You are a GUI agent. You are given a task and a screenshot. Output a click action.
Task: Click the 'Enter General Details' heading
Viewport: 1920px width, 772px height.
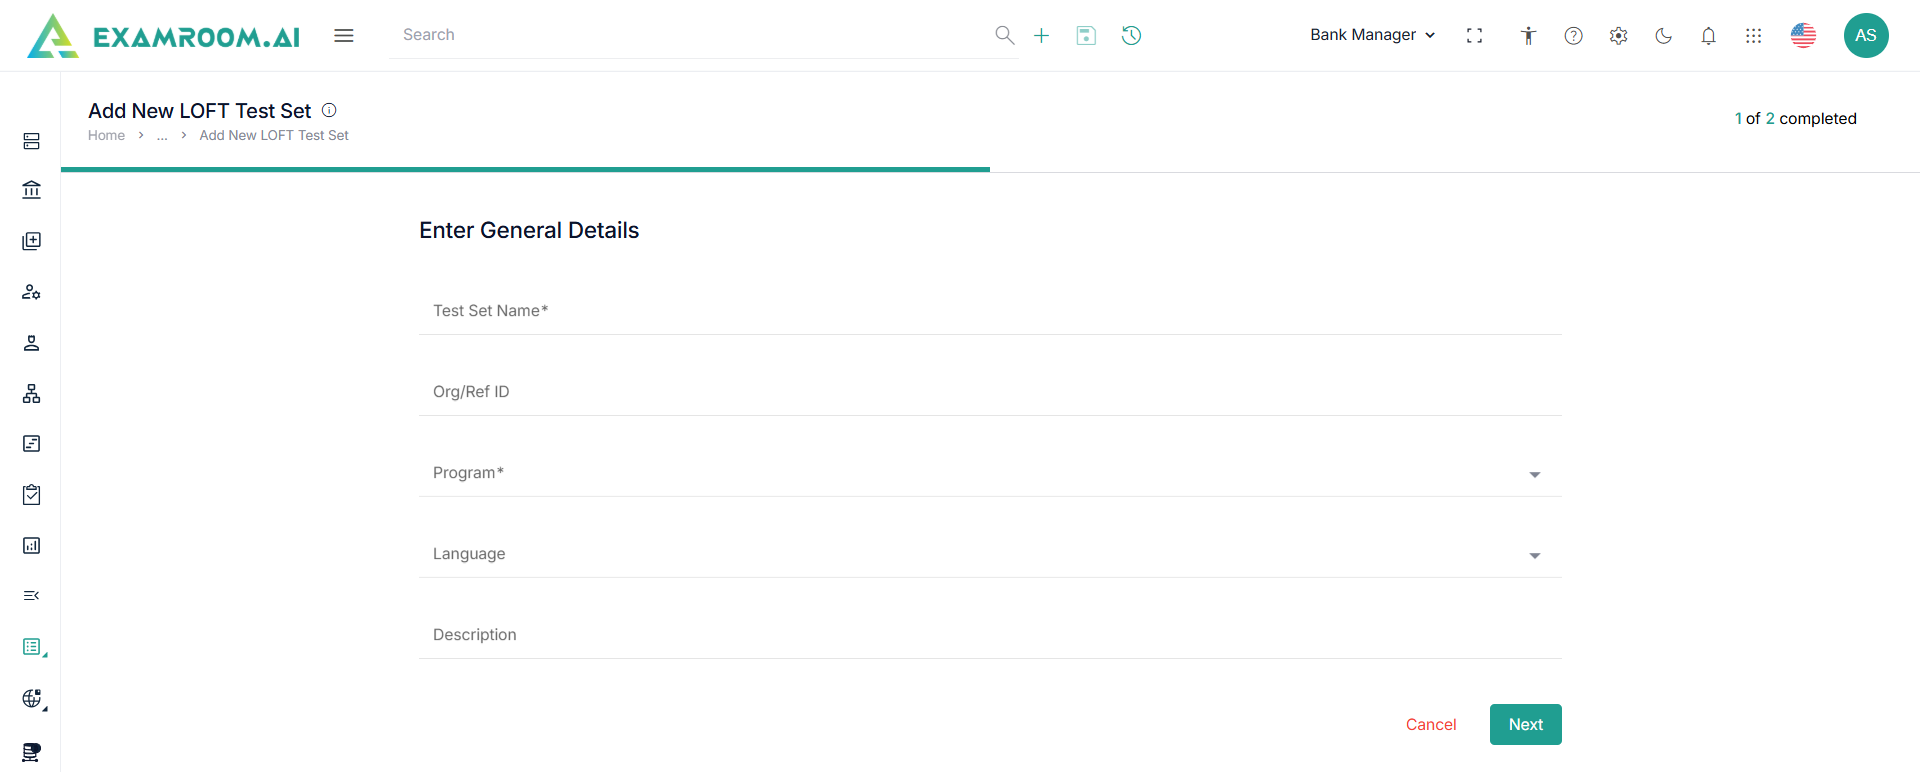[529, 230]
